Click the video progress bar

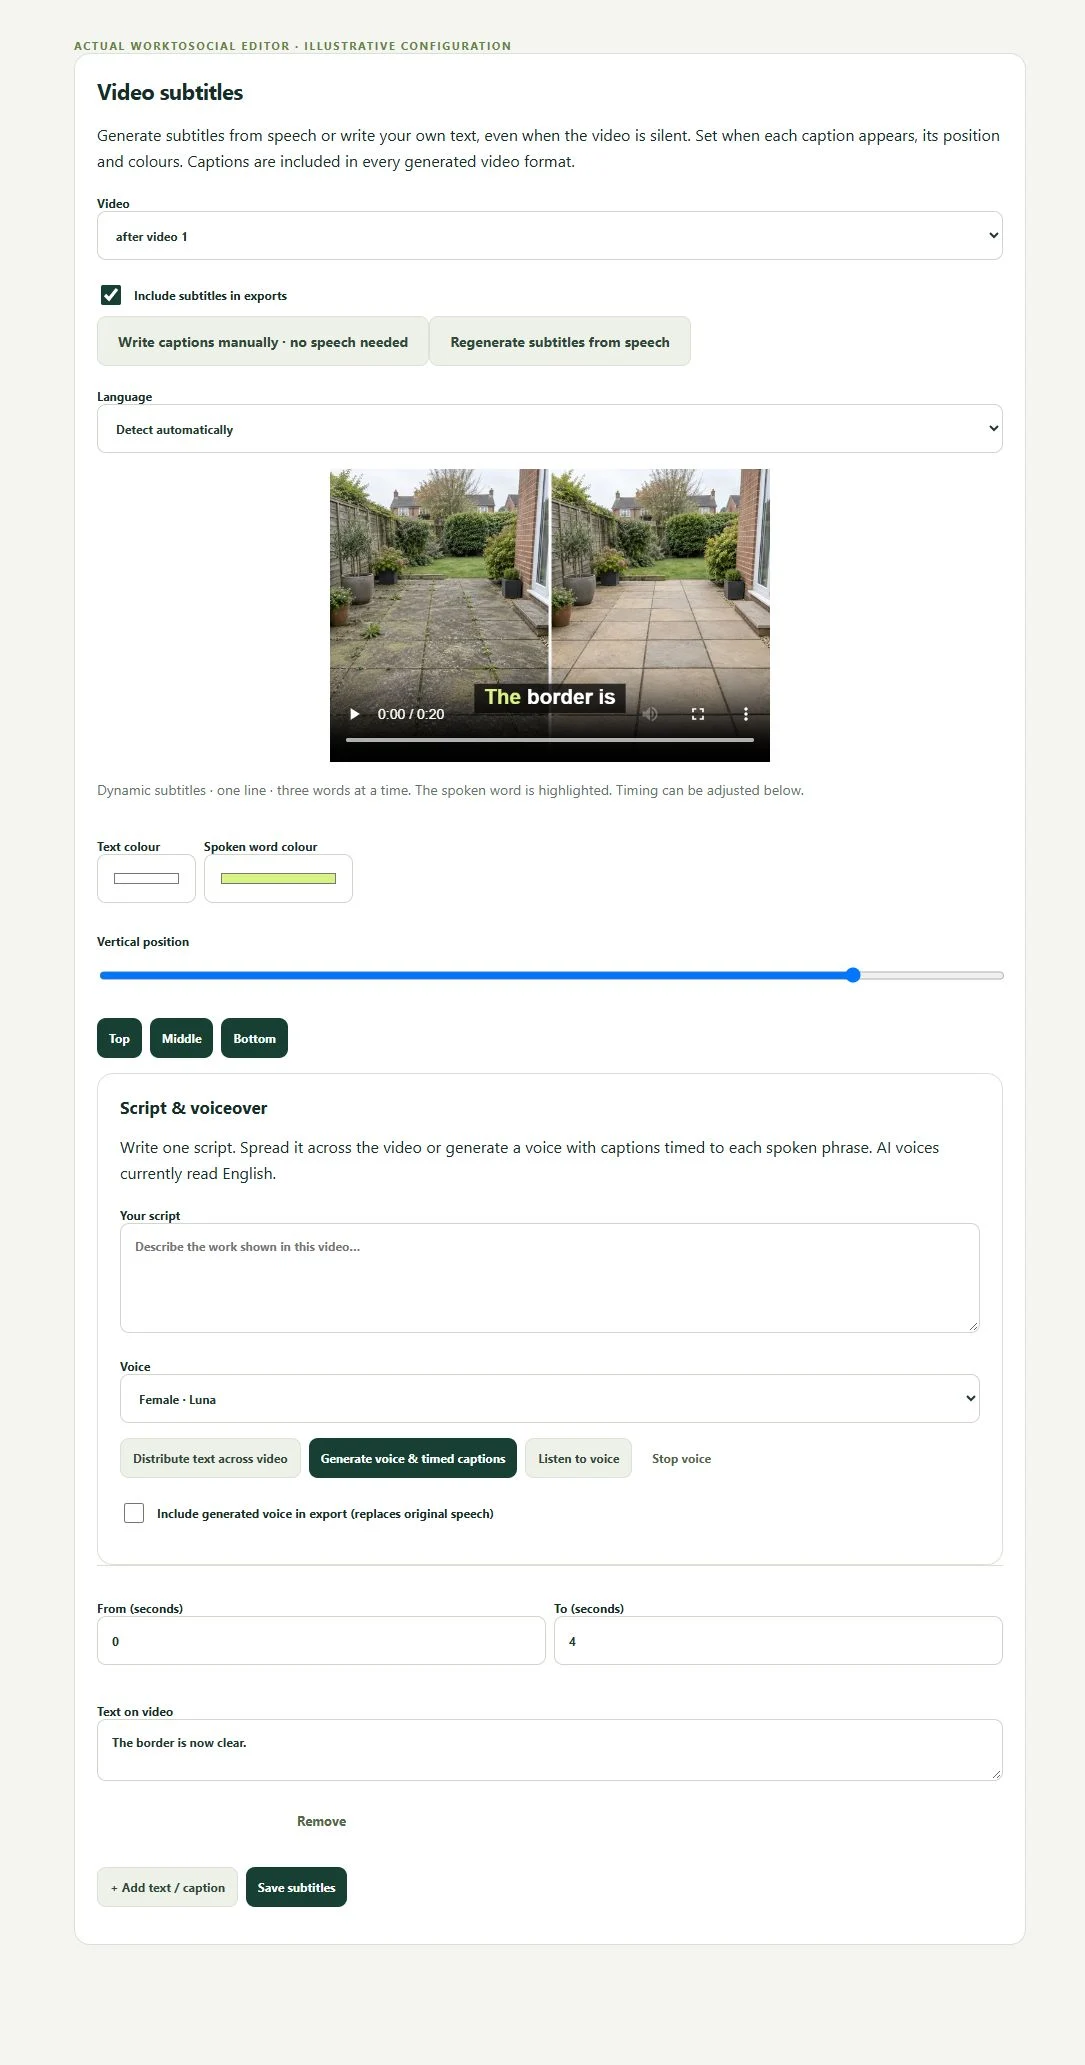550,740
